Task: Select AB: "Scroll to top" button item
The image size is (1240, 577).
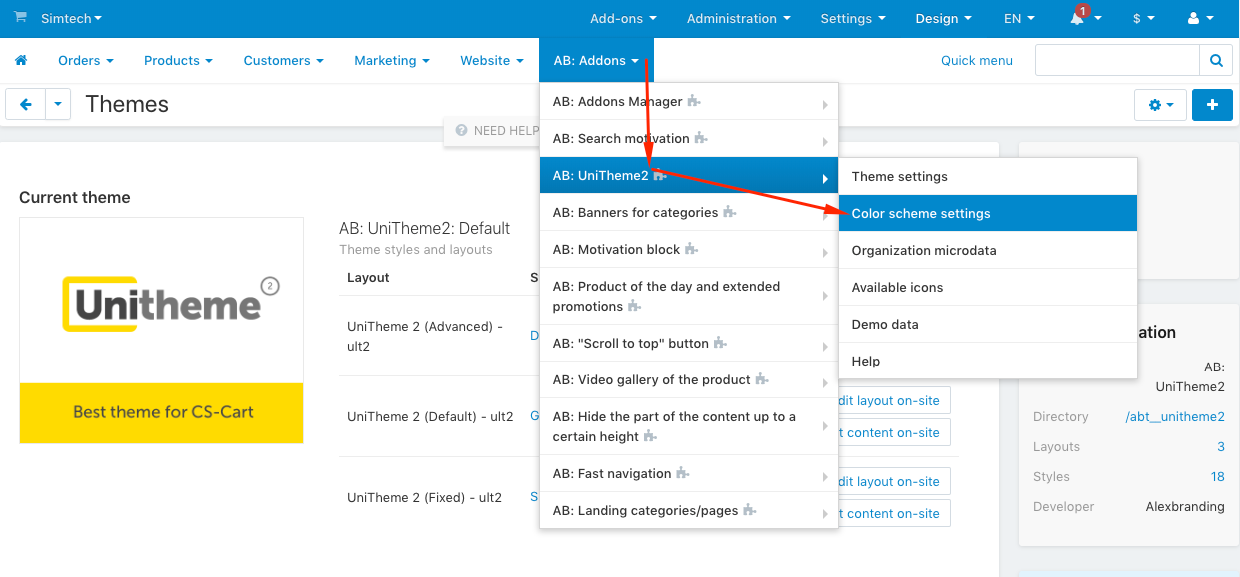Action: pyautogui.click(x=689, y=343)
